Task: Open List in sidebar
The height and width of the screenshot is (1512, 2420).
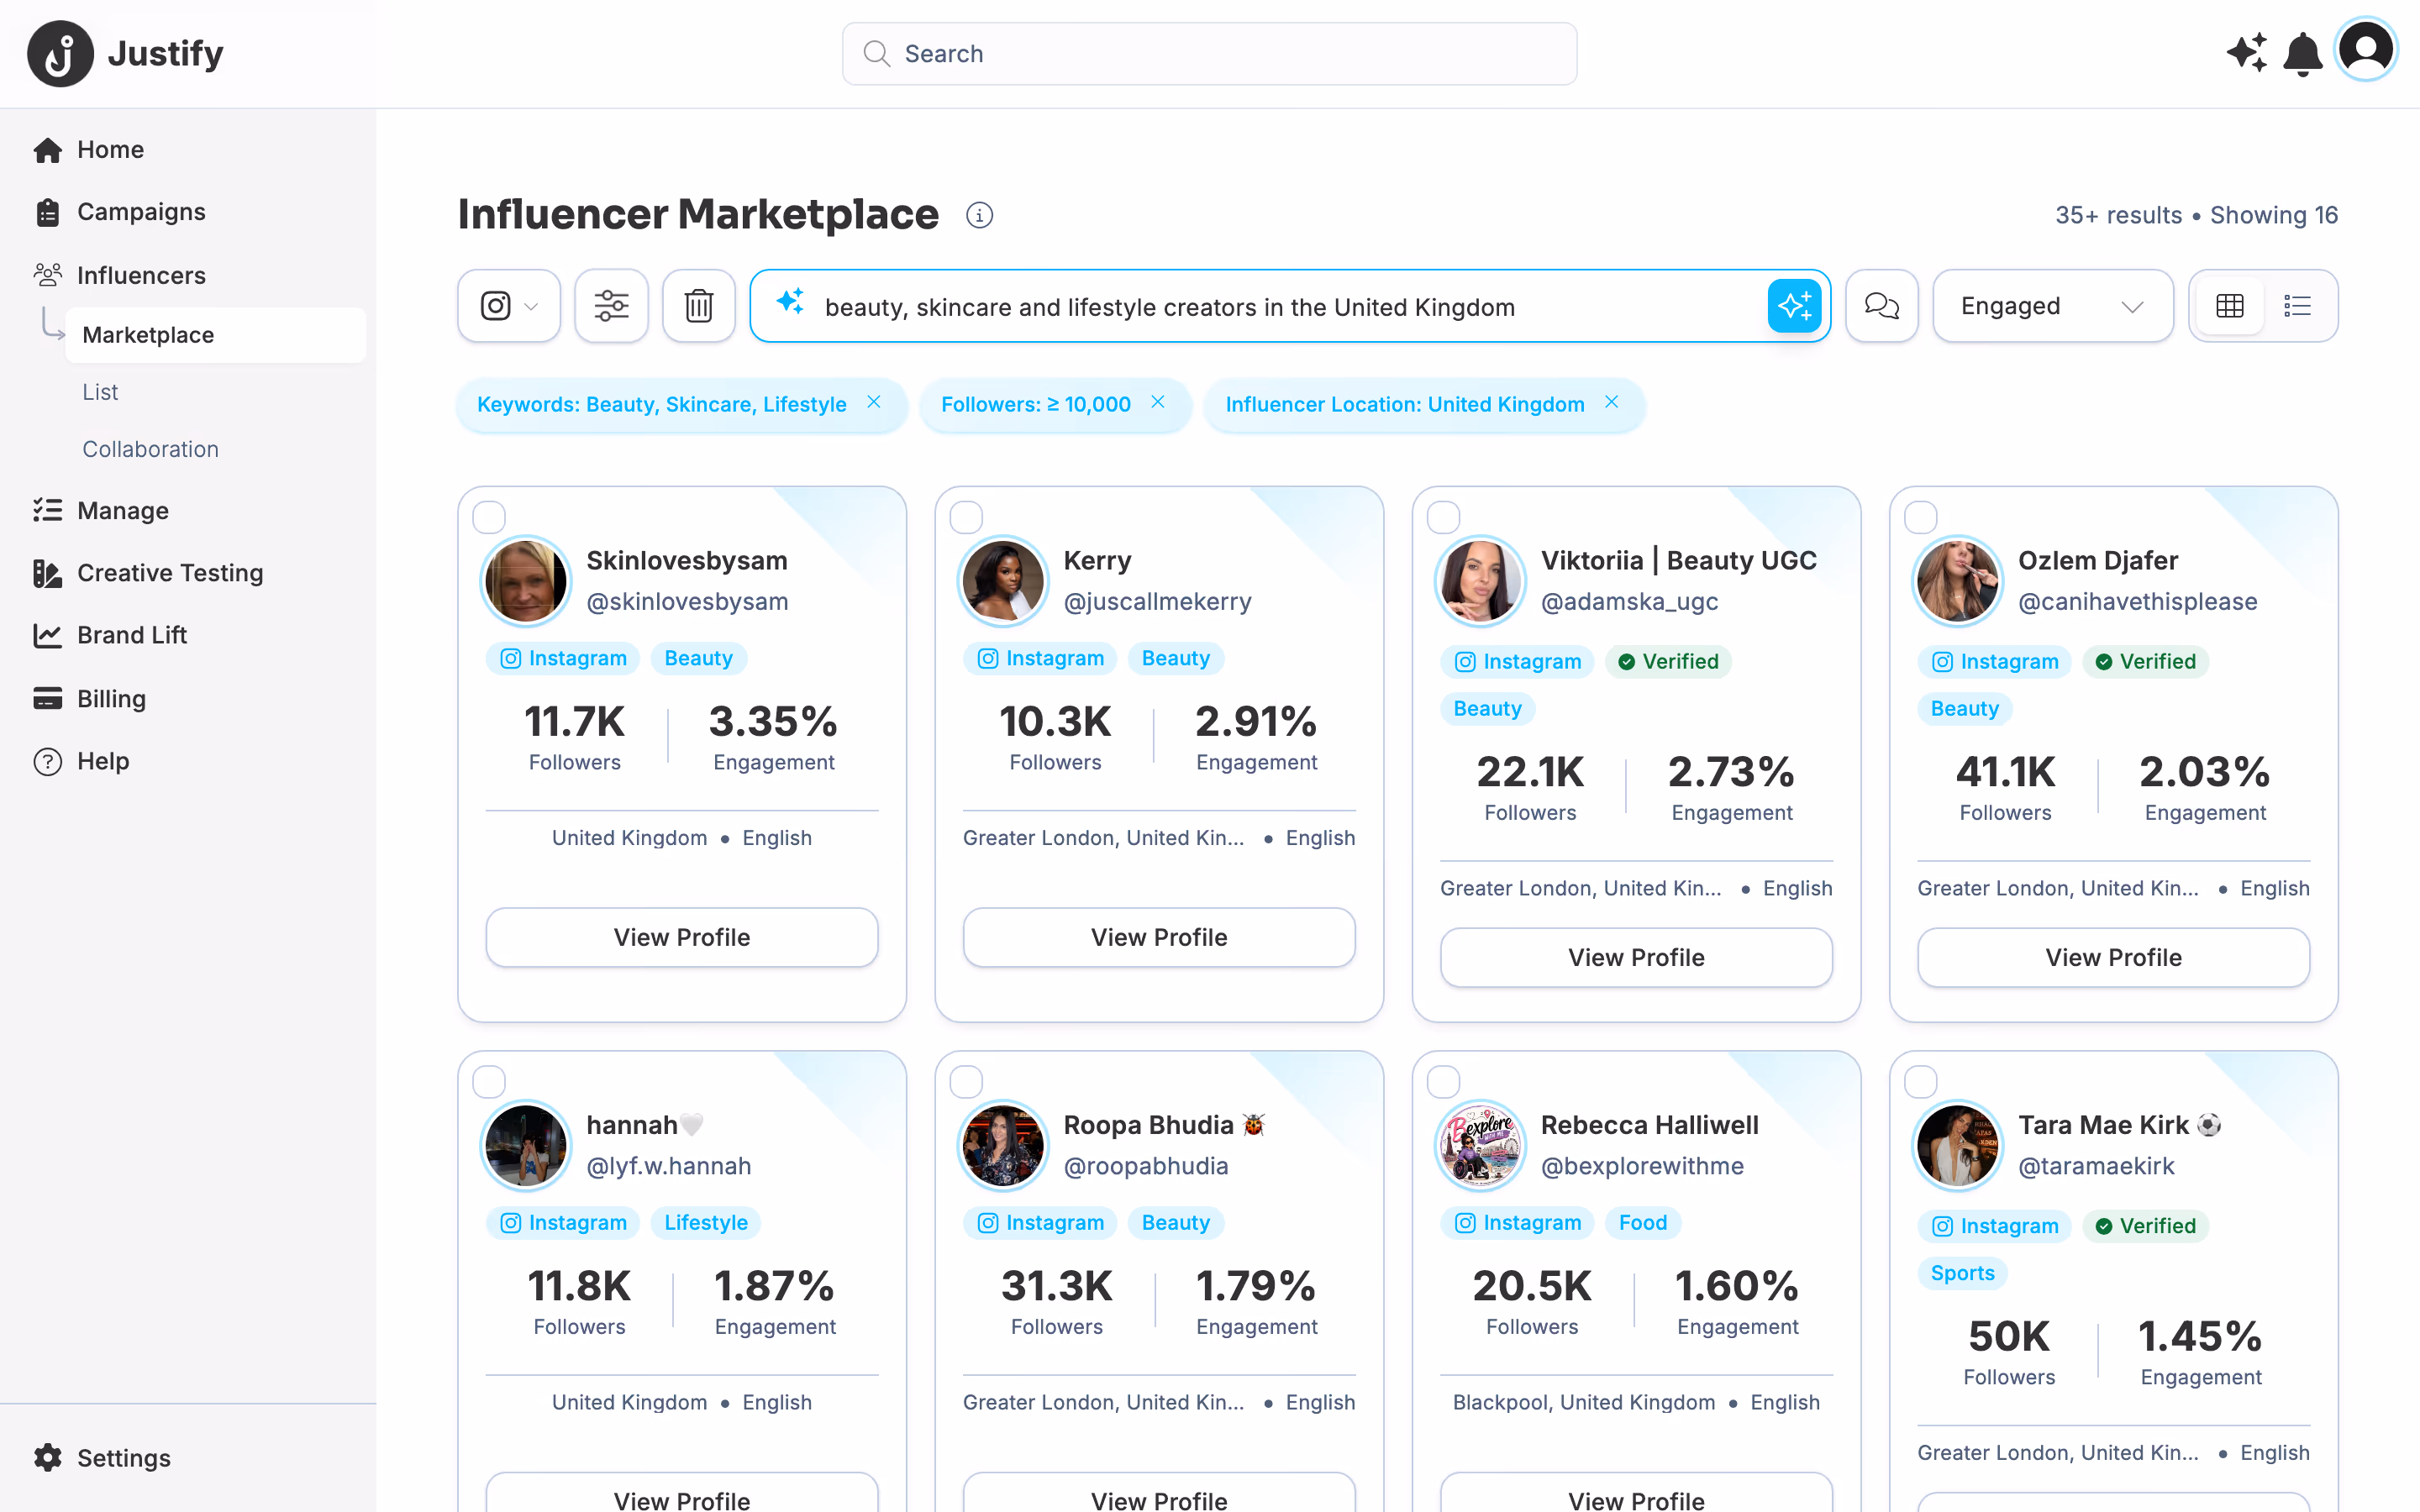Action: [100, 392]
